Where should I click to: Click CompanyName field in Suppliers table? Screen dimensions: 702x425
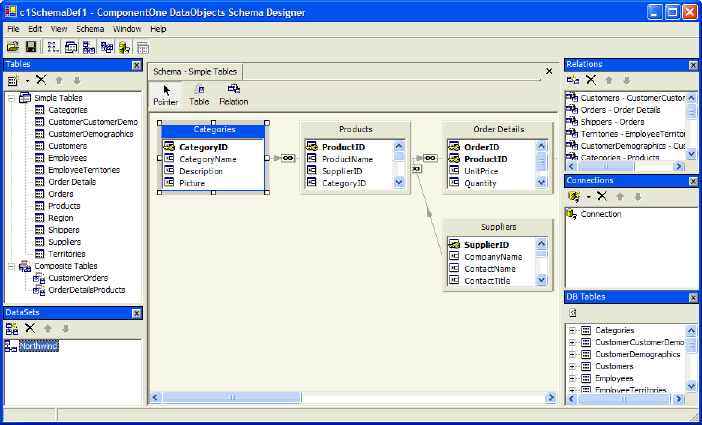click(493, 257)
